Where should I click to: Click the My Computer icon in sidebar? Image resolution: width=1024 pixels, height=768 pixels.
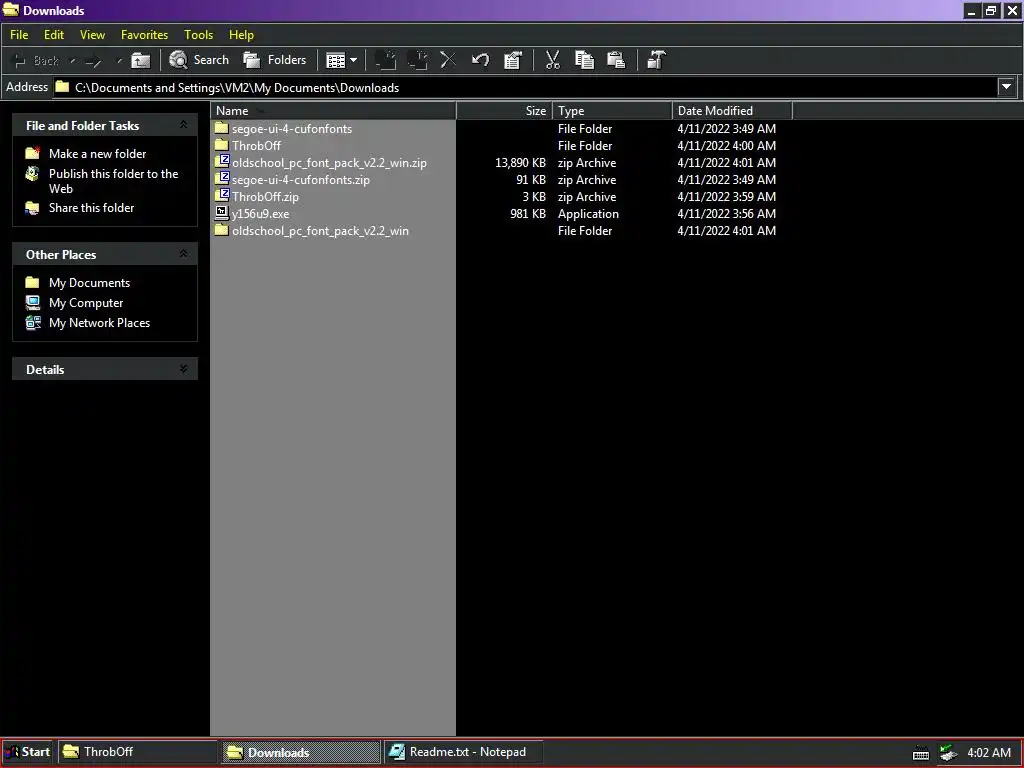pyautogui.click(x=33, y=302)
